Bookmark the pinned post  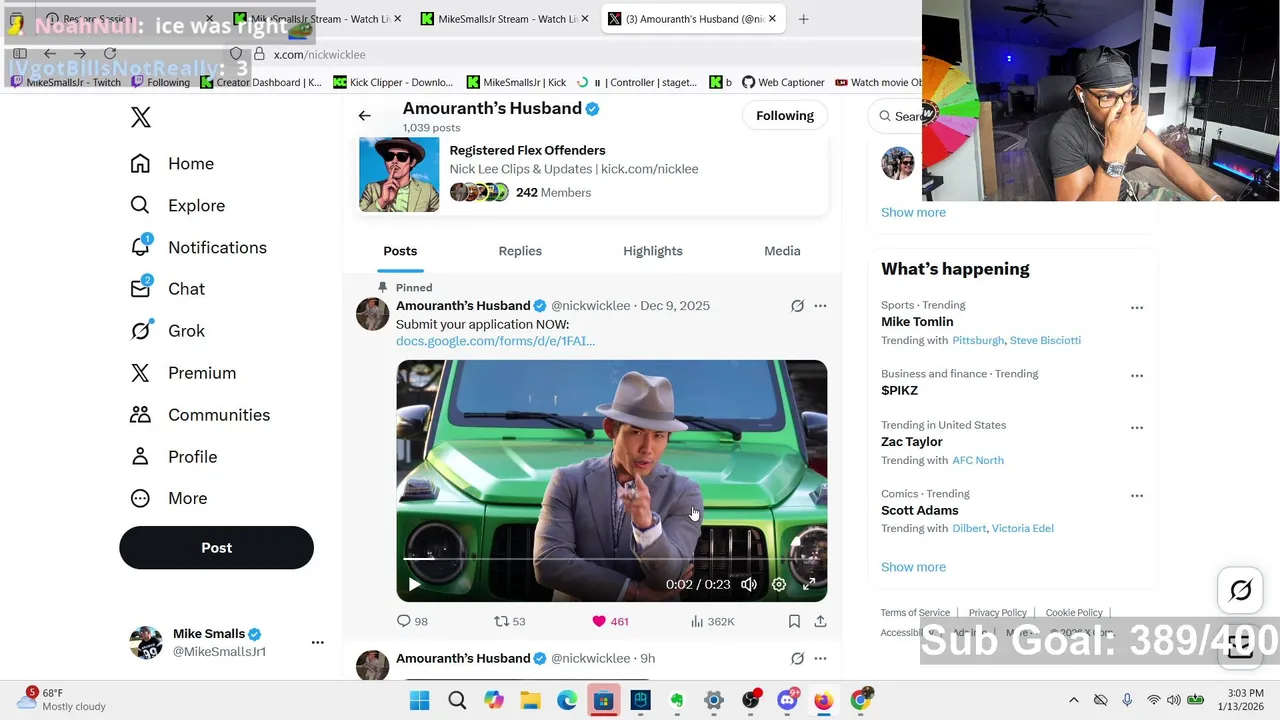pos(794,621)
